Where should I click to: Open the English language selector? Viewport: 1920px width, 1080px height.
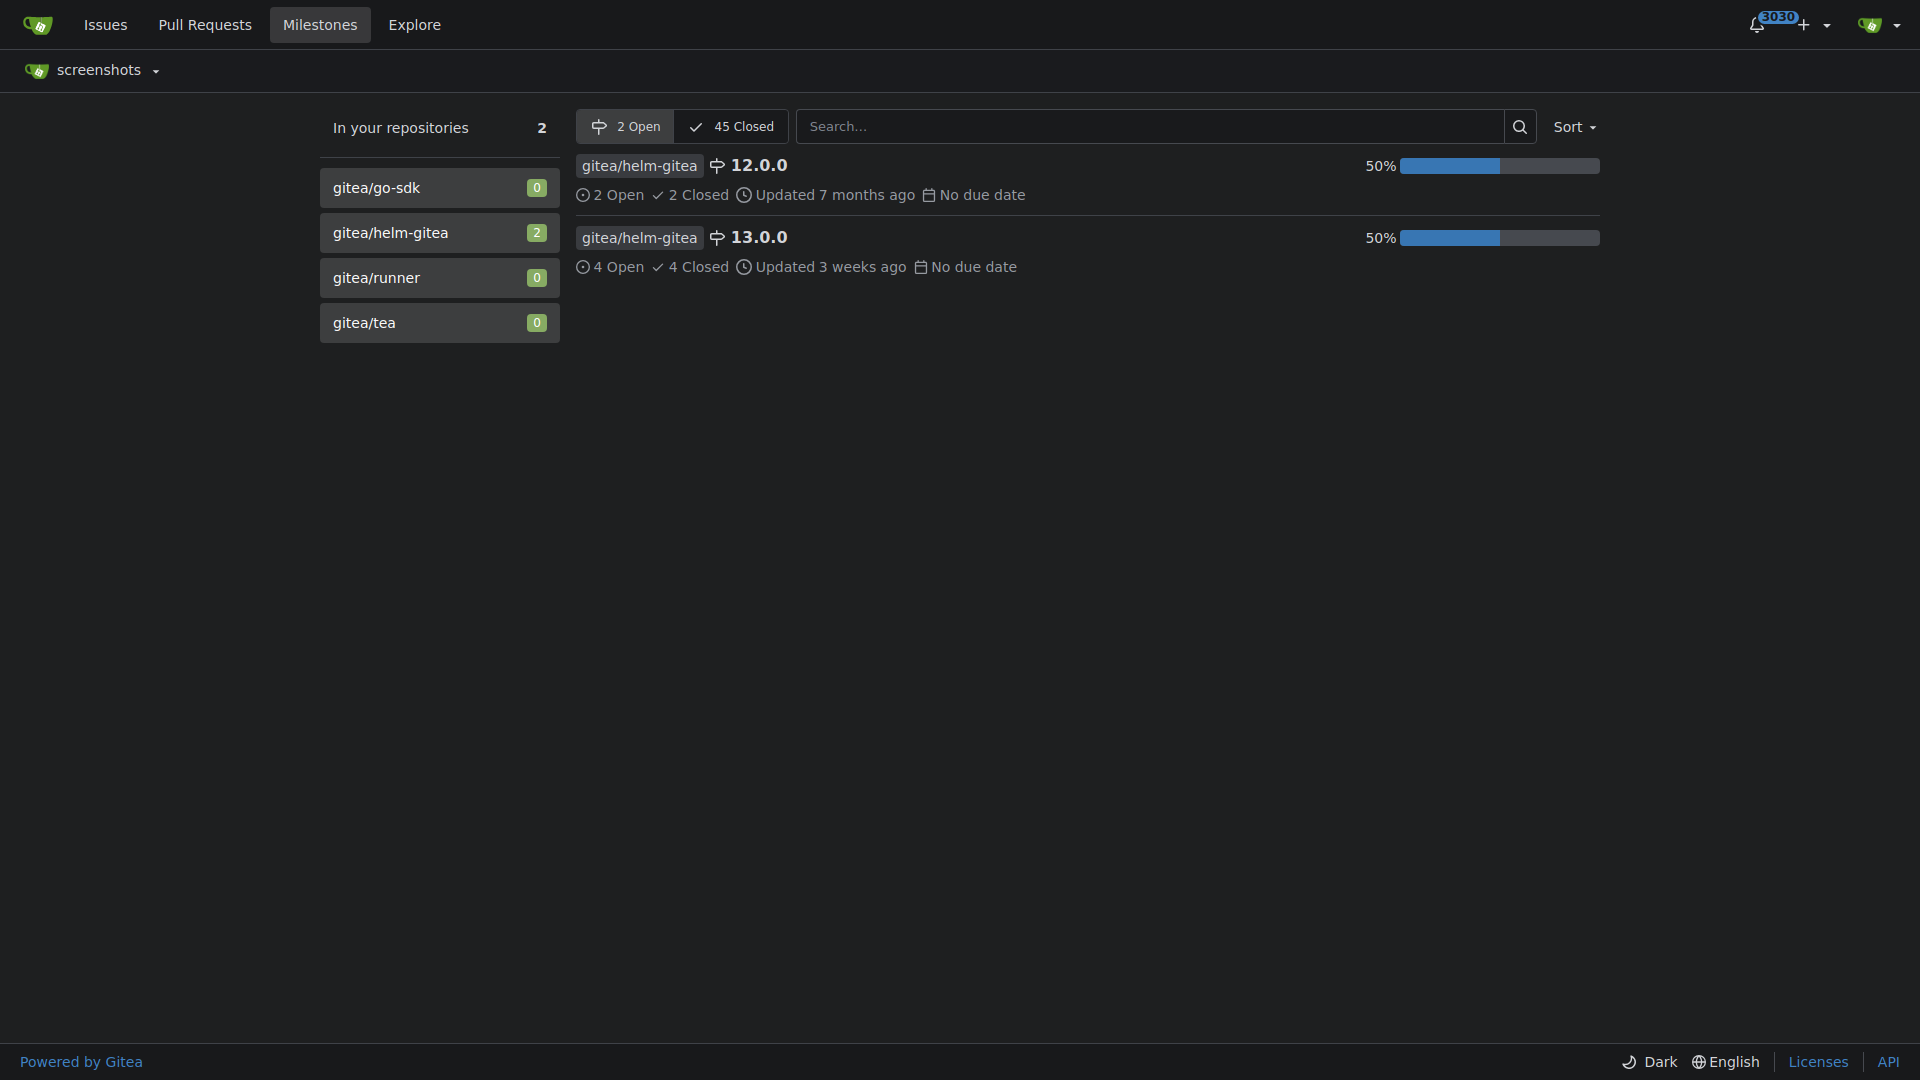1726,1062
